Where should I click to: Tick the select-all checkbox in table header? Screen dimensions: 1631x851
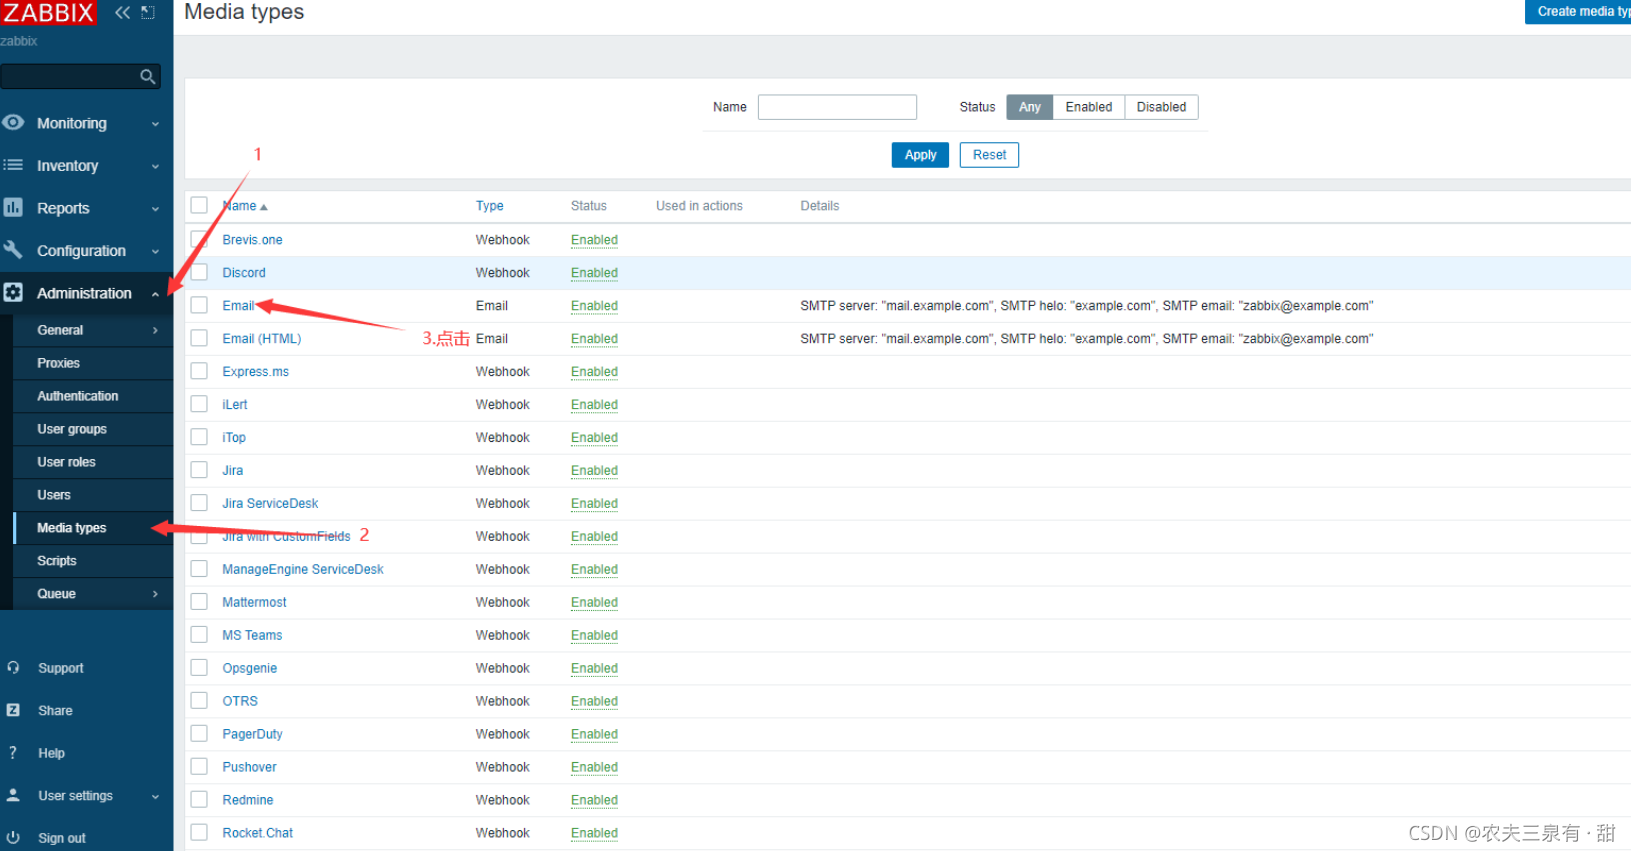tap(199, 205)
